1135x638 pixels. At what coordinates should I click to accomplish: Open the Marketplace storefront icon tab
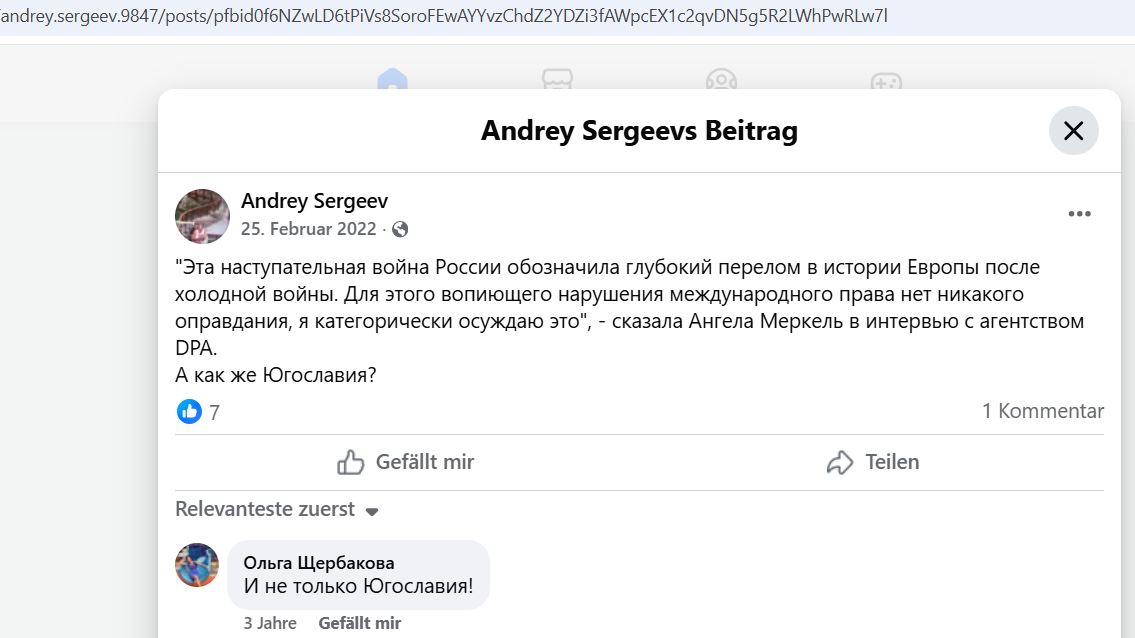point(556,81)
